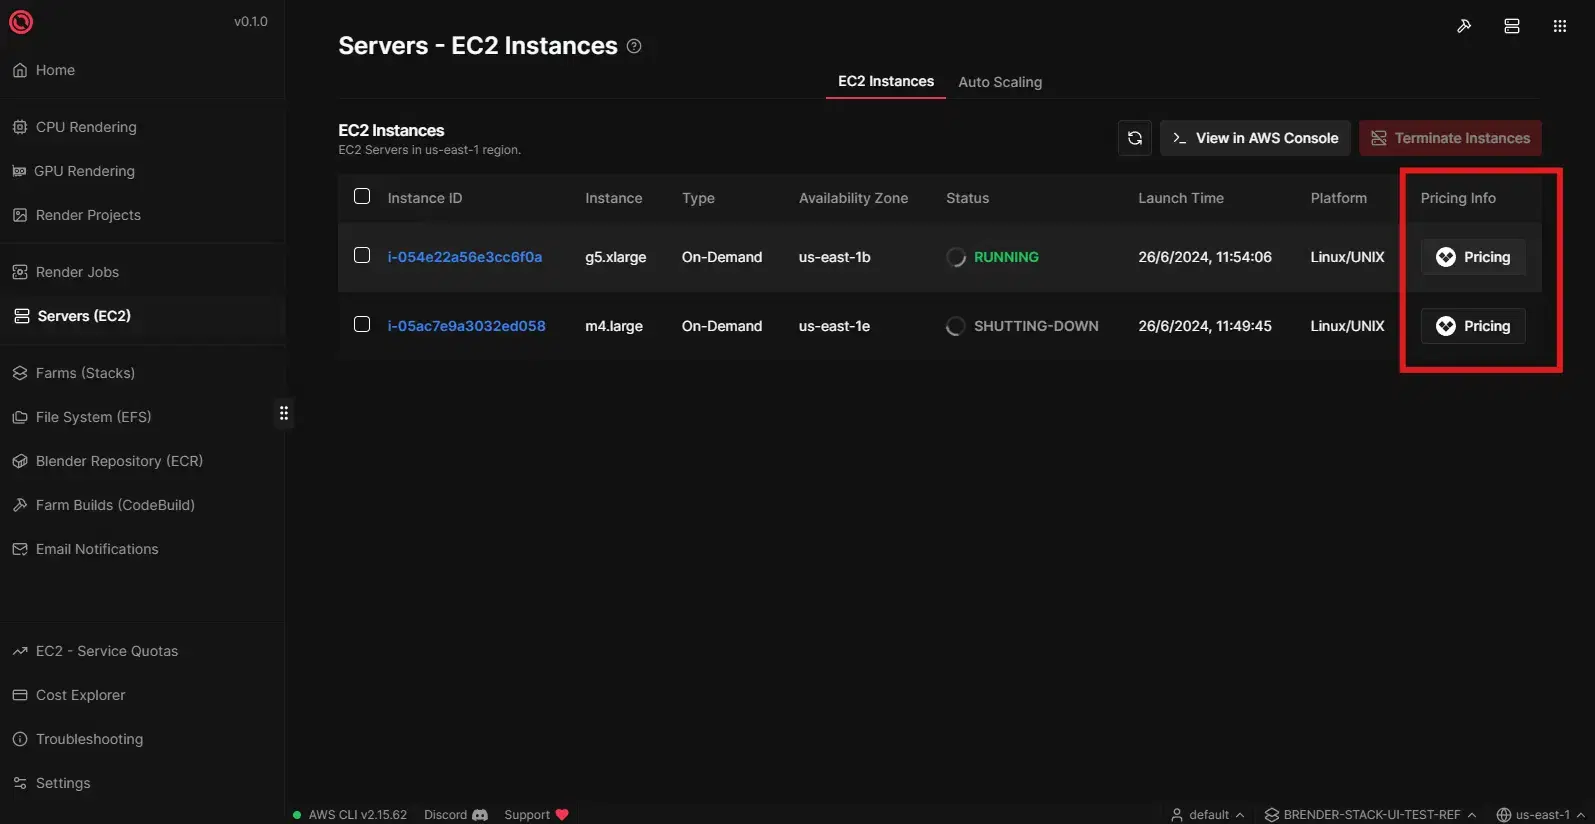The height and width of the screenshot is (824, 1595).
Task: Click the green AWS CLI status dot
Action: pos(297,815)
